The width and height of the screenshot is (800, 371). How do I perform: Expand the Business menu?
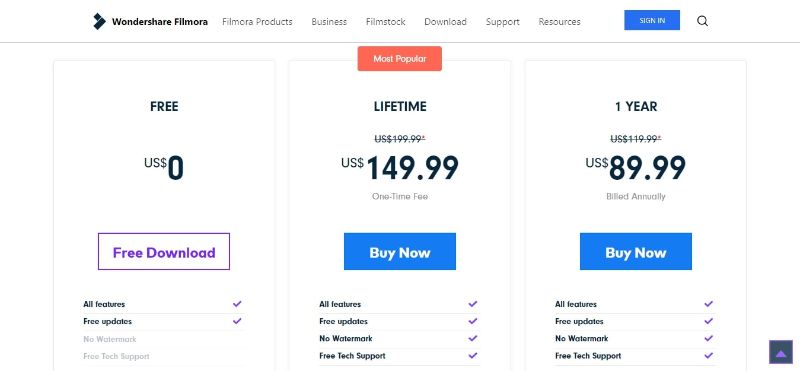329,21
